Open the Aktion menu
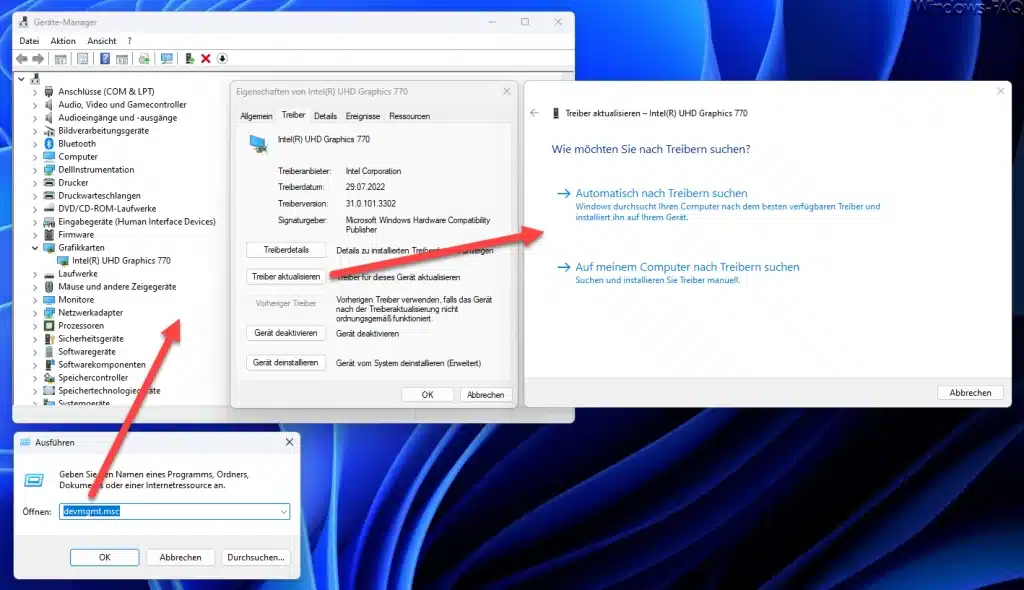 63,41
